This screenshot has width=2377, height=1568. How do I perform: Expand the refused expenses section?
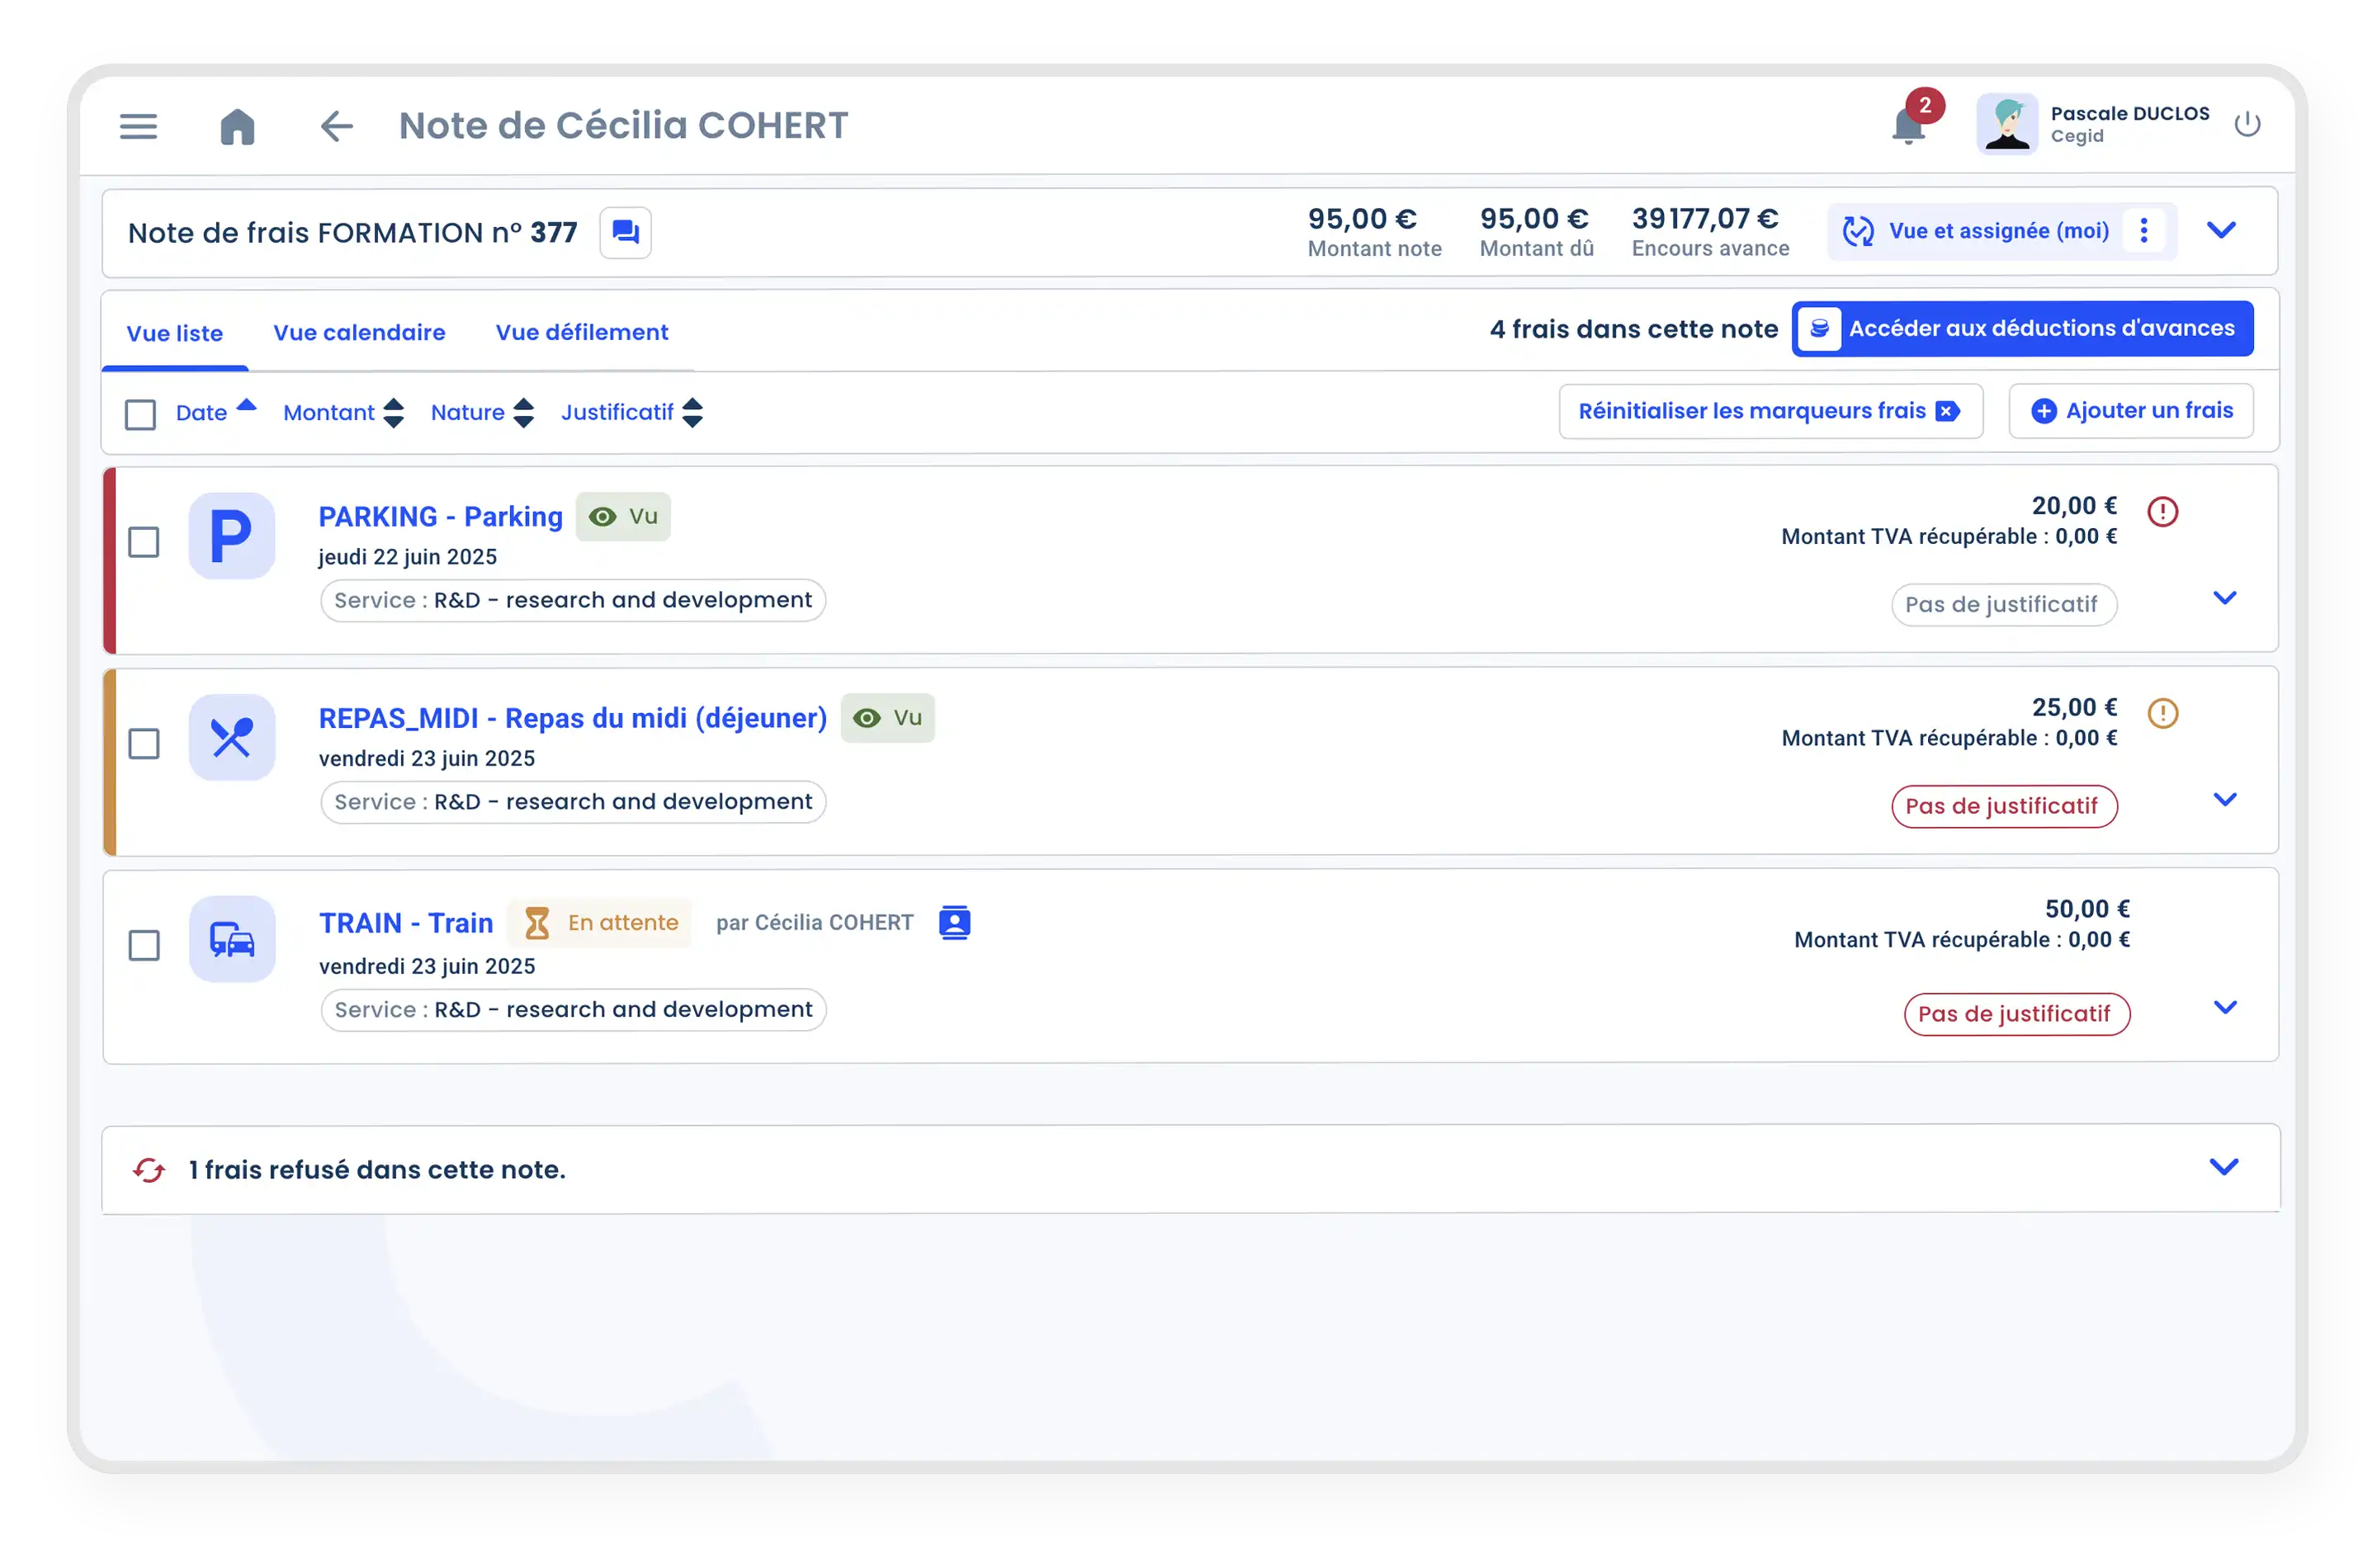(2223, 1167)
